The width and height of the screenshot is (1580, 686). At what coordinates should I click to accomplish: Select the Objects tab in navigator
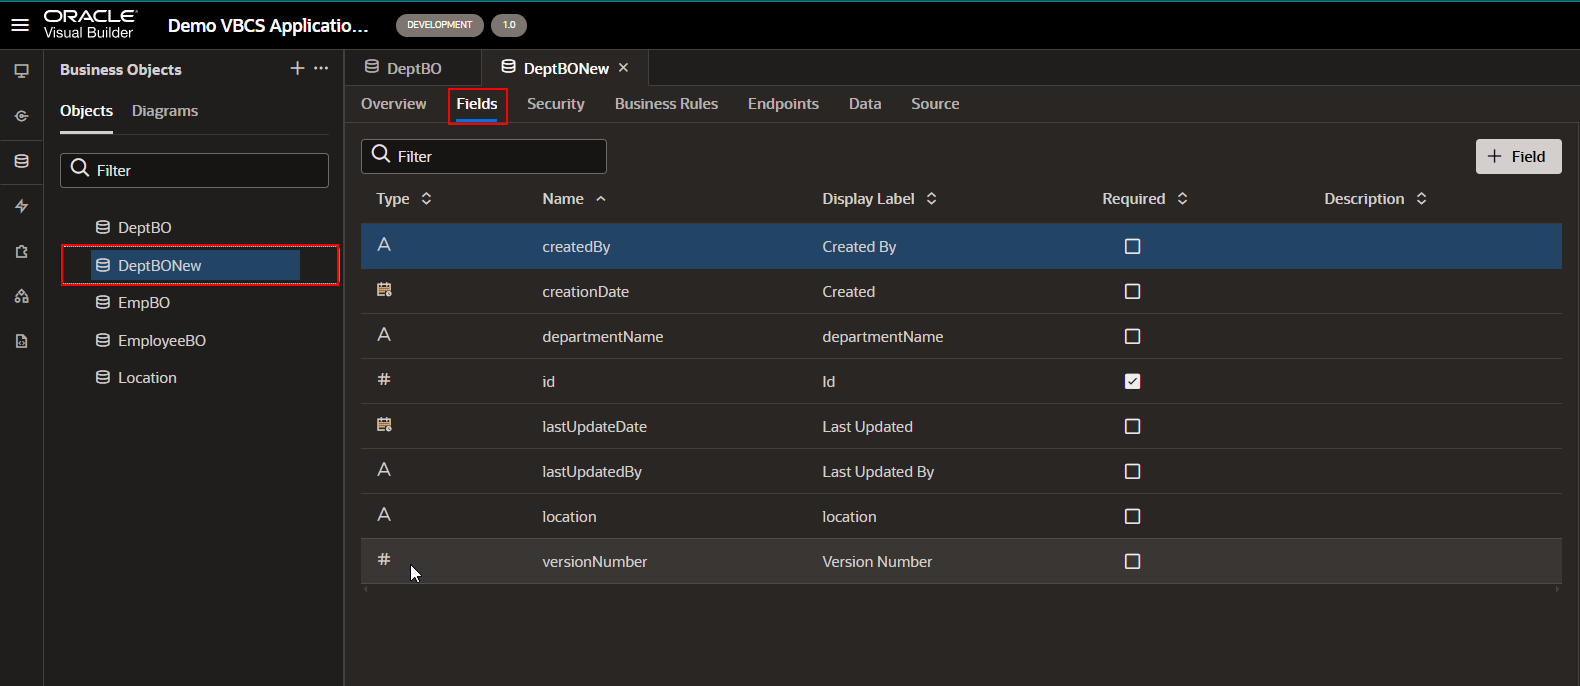coord(86,111)
